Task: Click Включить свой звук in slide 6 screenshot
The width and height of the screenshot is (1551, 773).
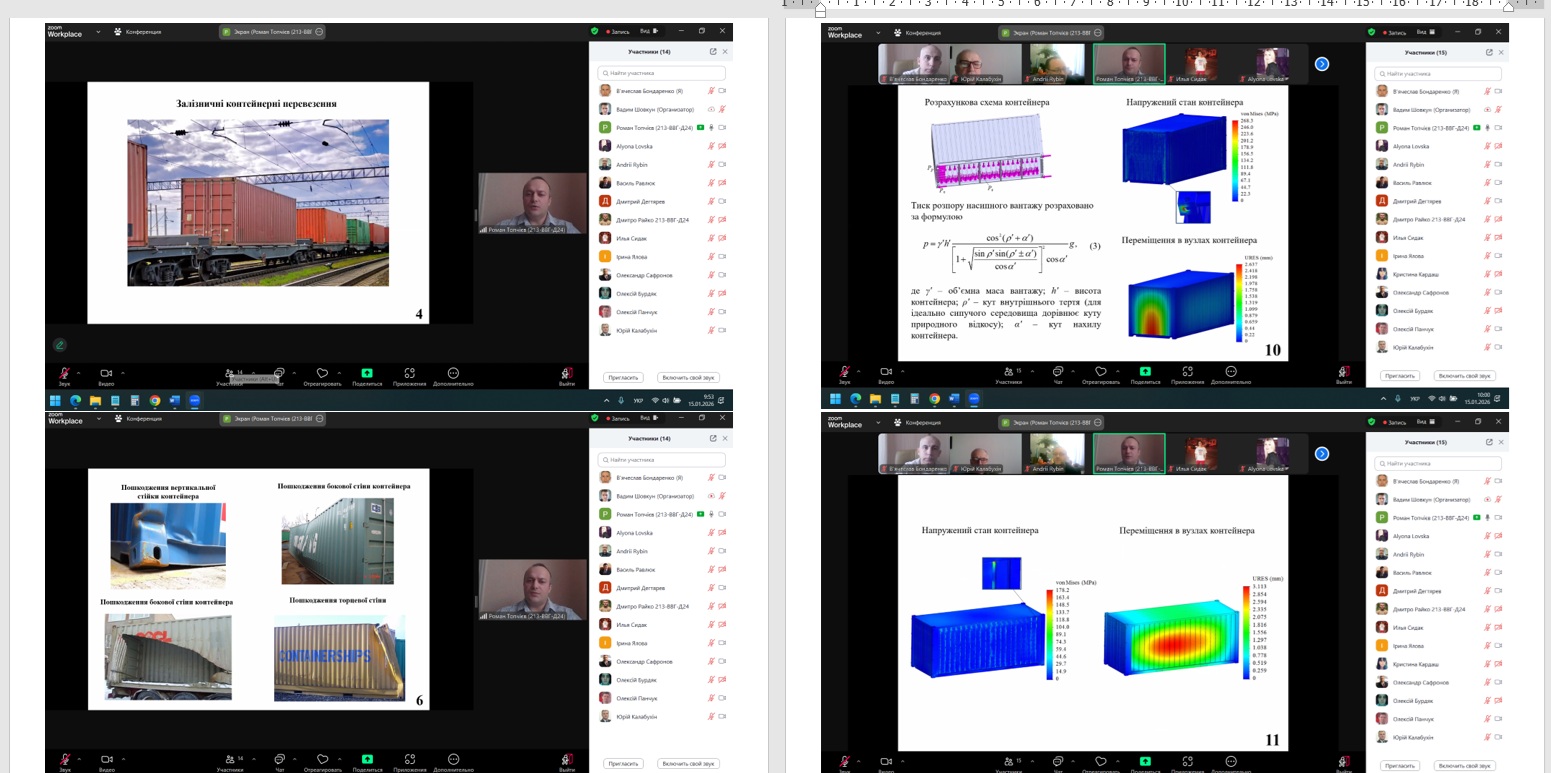Action: 687,763
